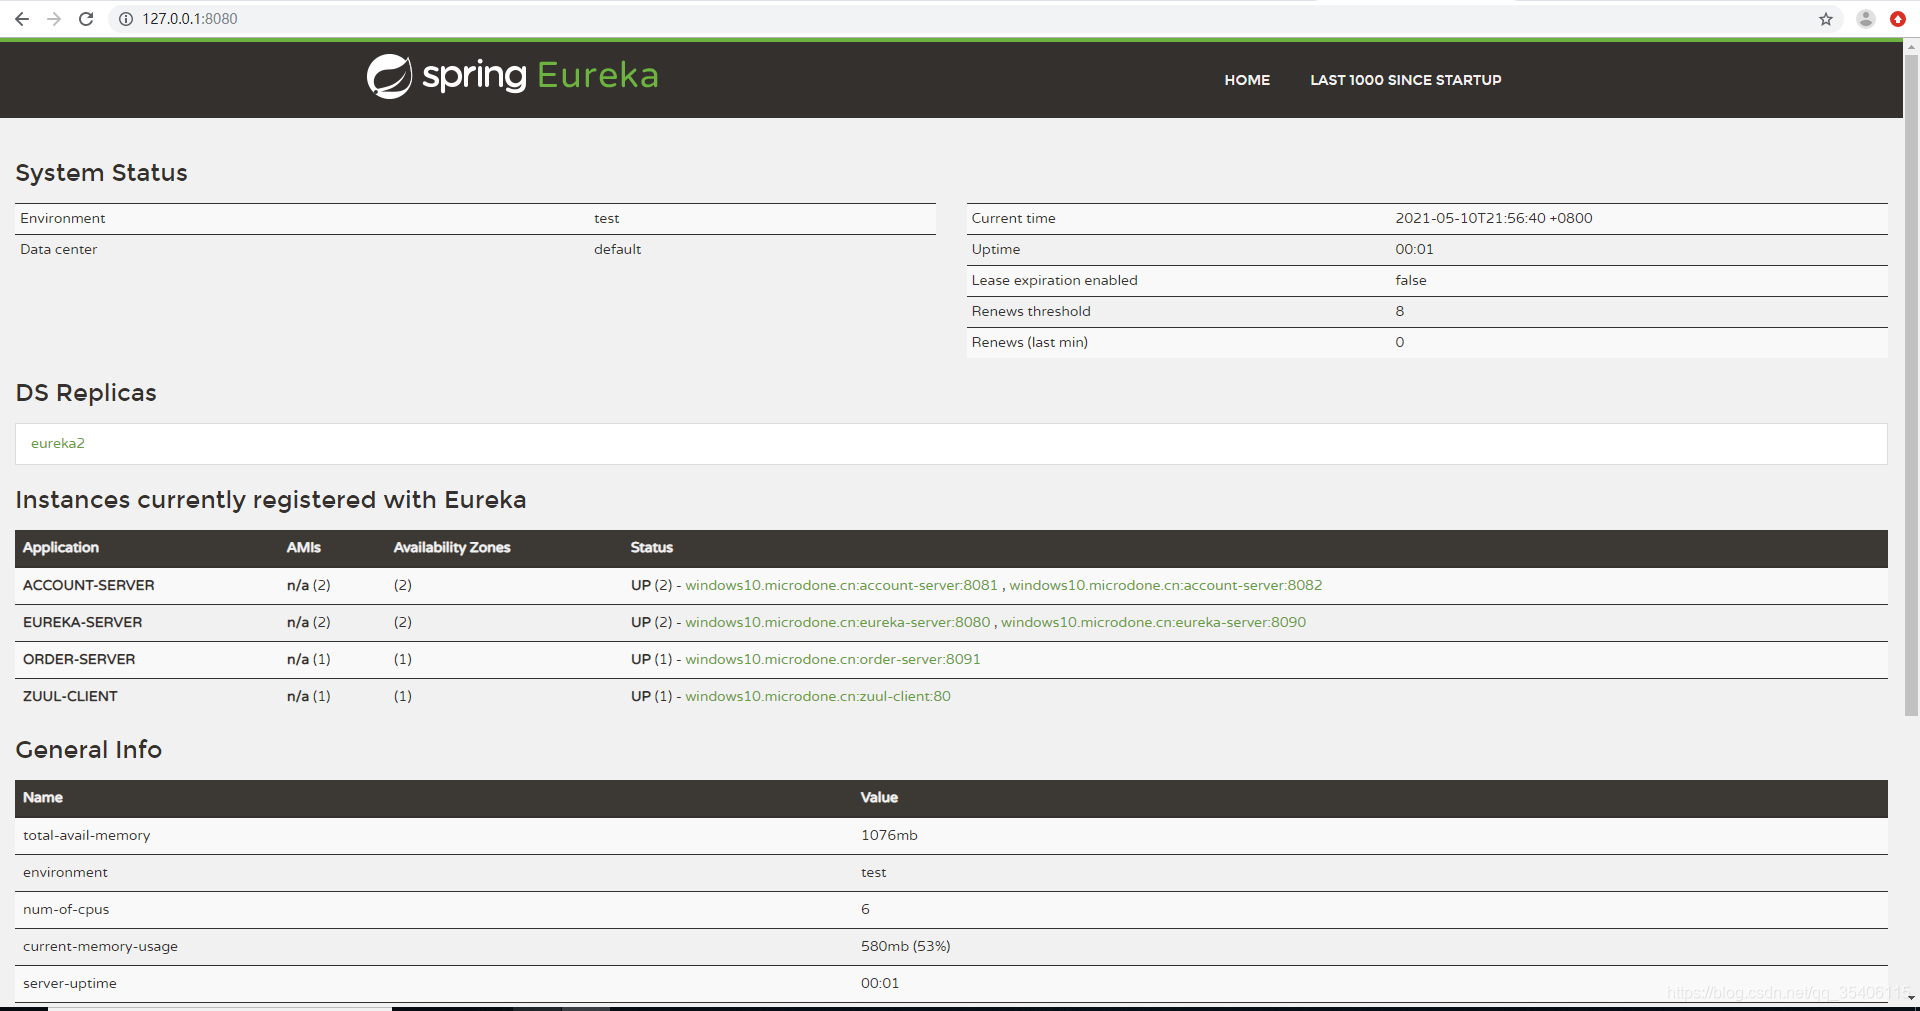1920x1011 pixels.
Task: Click the General Info heading
Action: tap(88, 750)
